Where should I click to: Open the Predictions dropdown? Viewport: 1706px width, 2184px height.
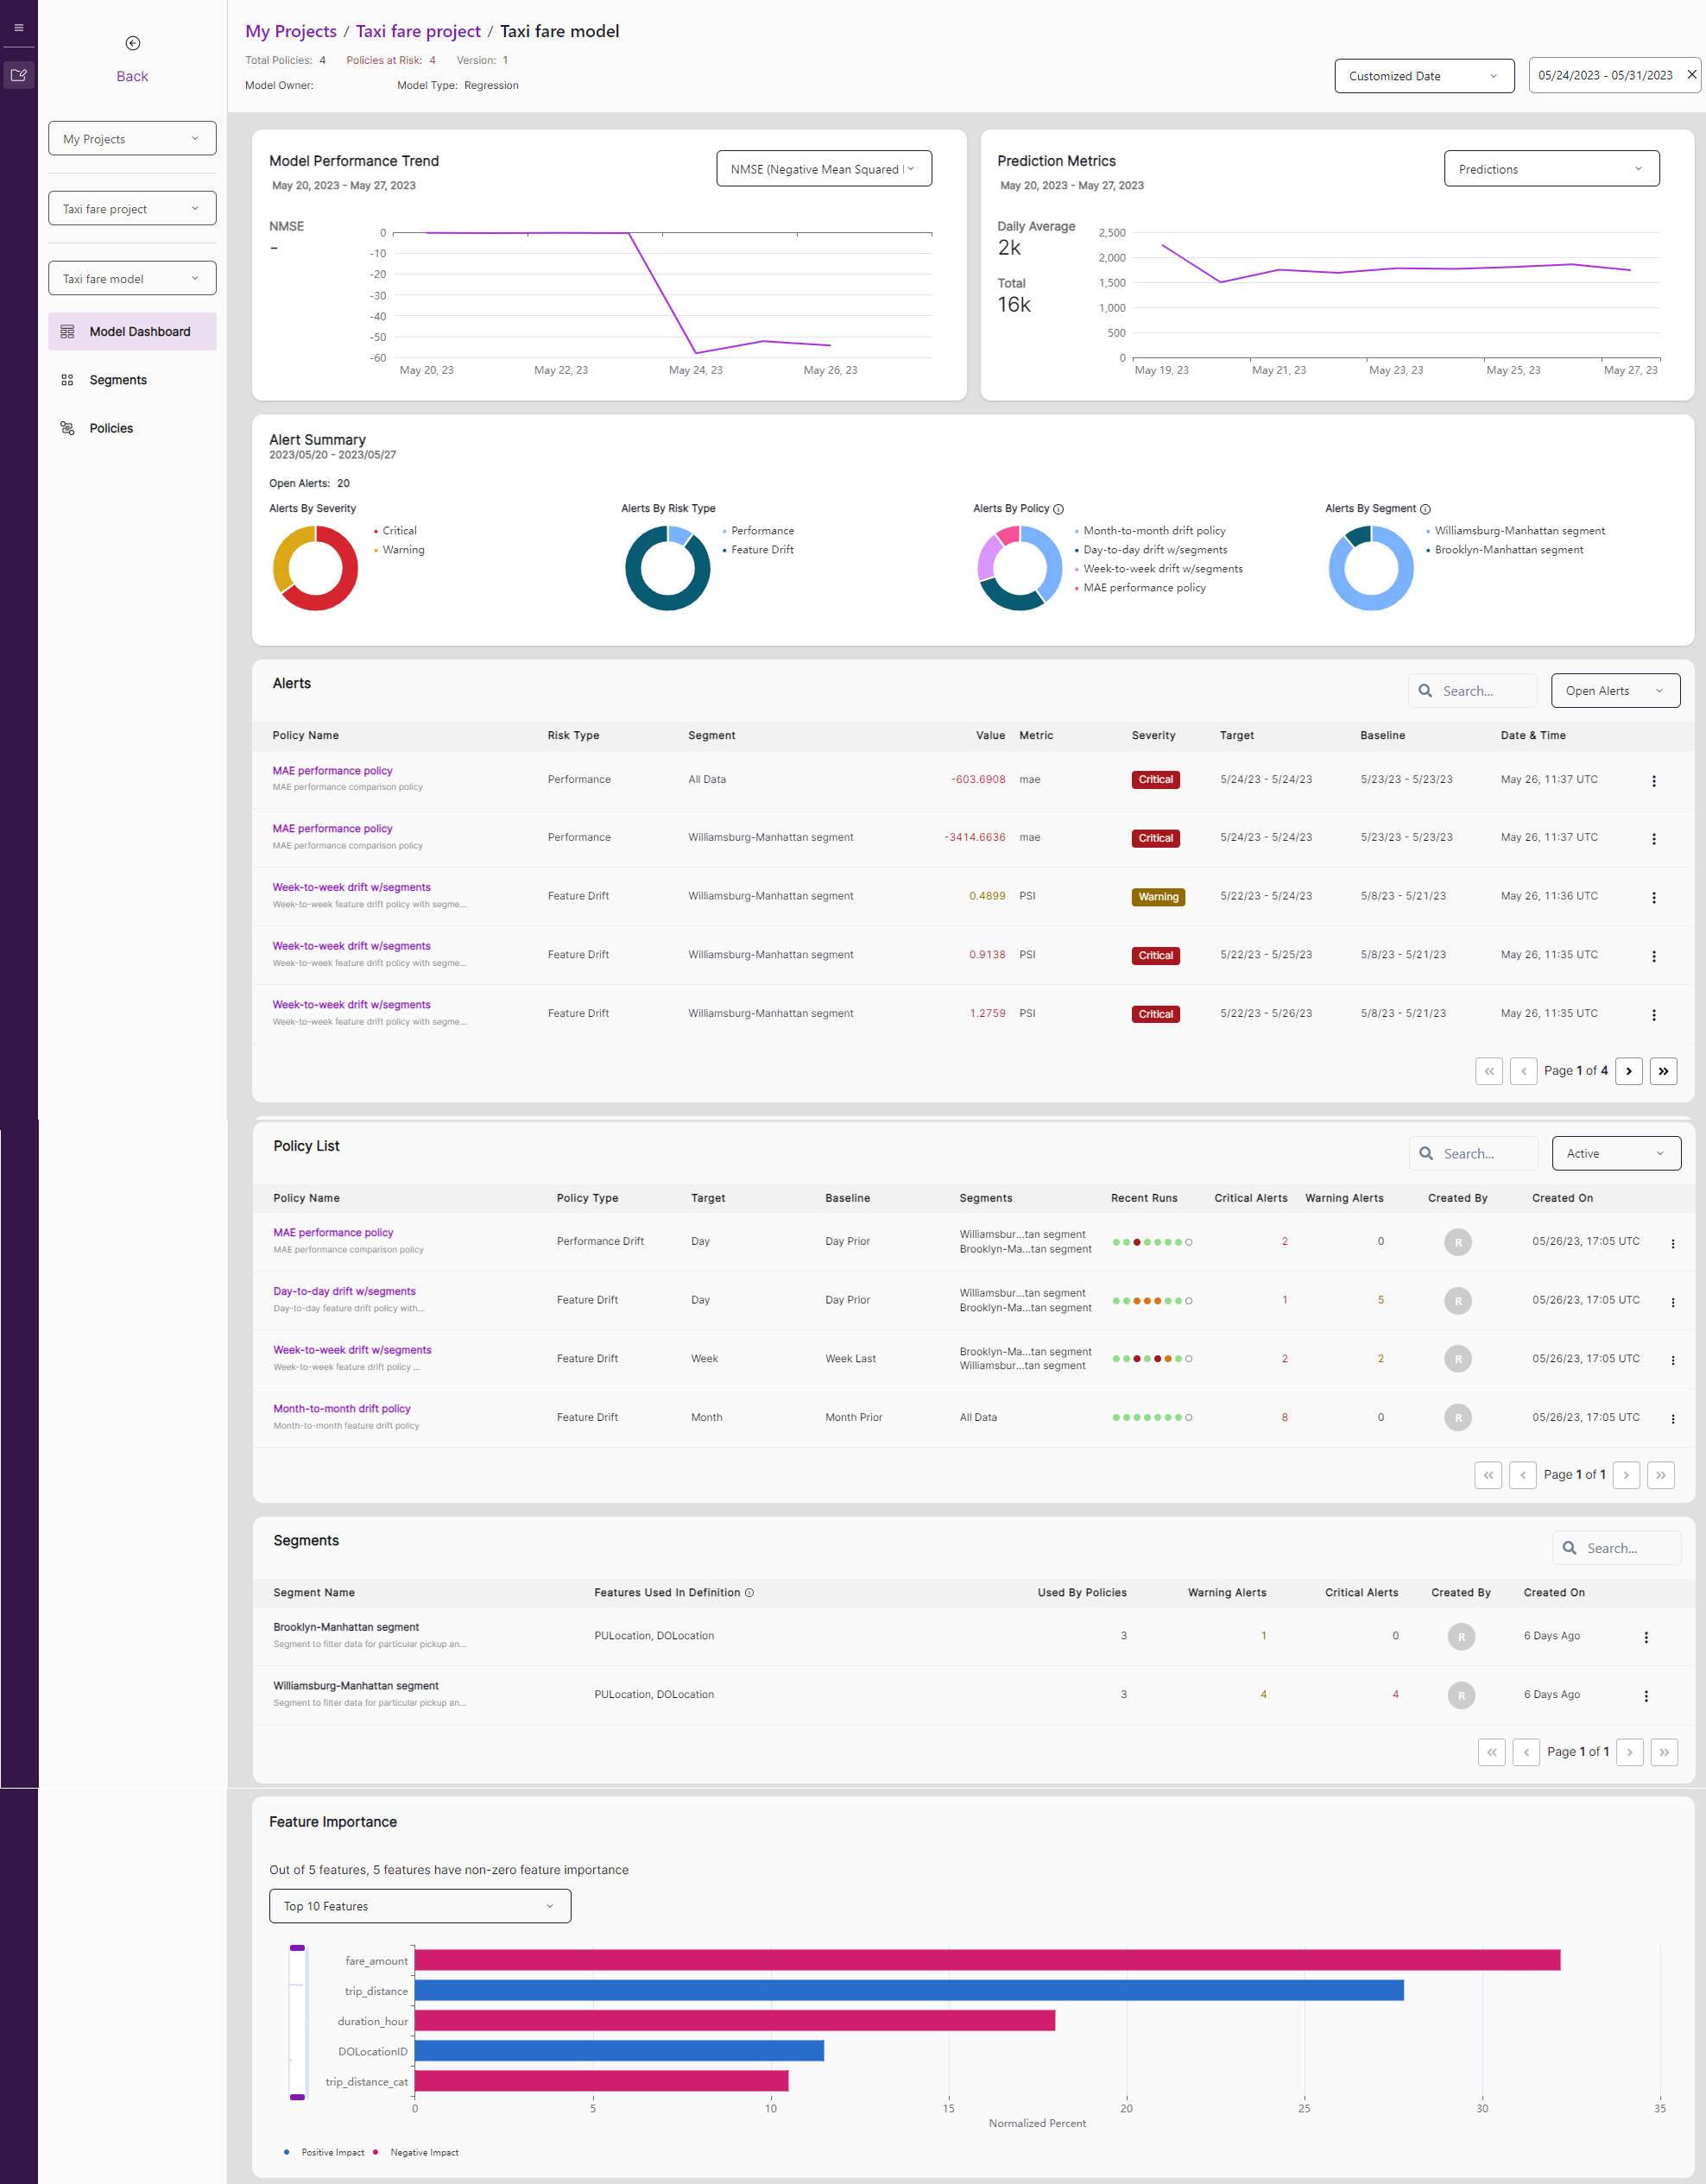(x=1551, y=169)
